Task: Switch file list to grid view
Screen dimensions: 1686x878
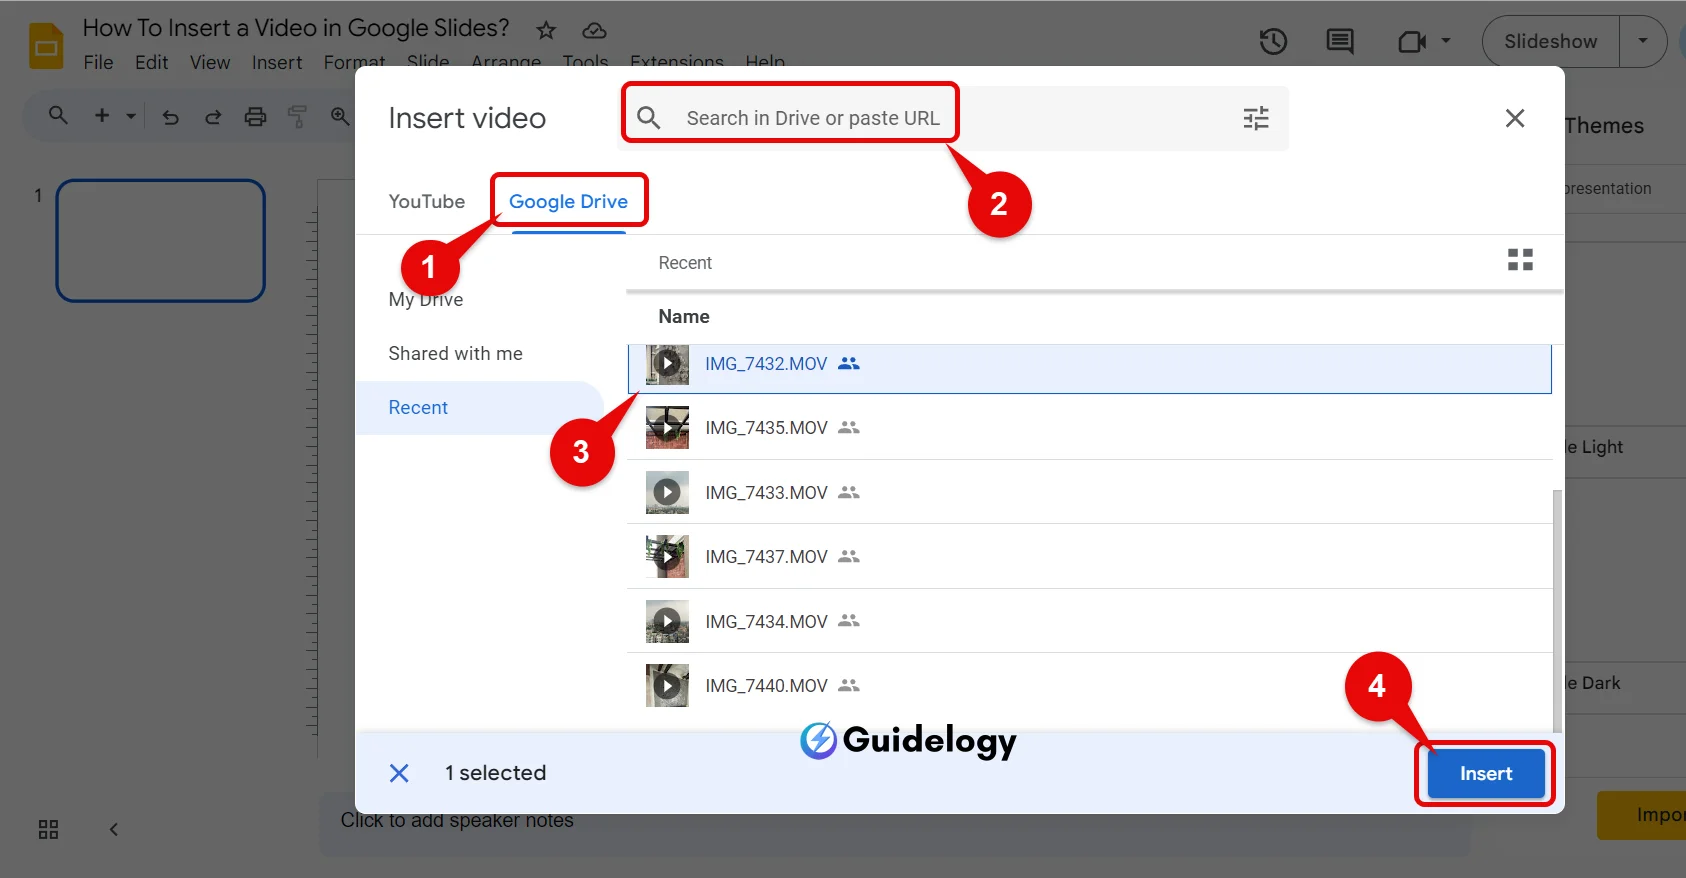Action: pos(1520,260)
